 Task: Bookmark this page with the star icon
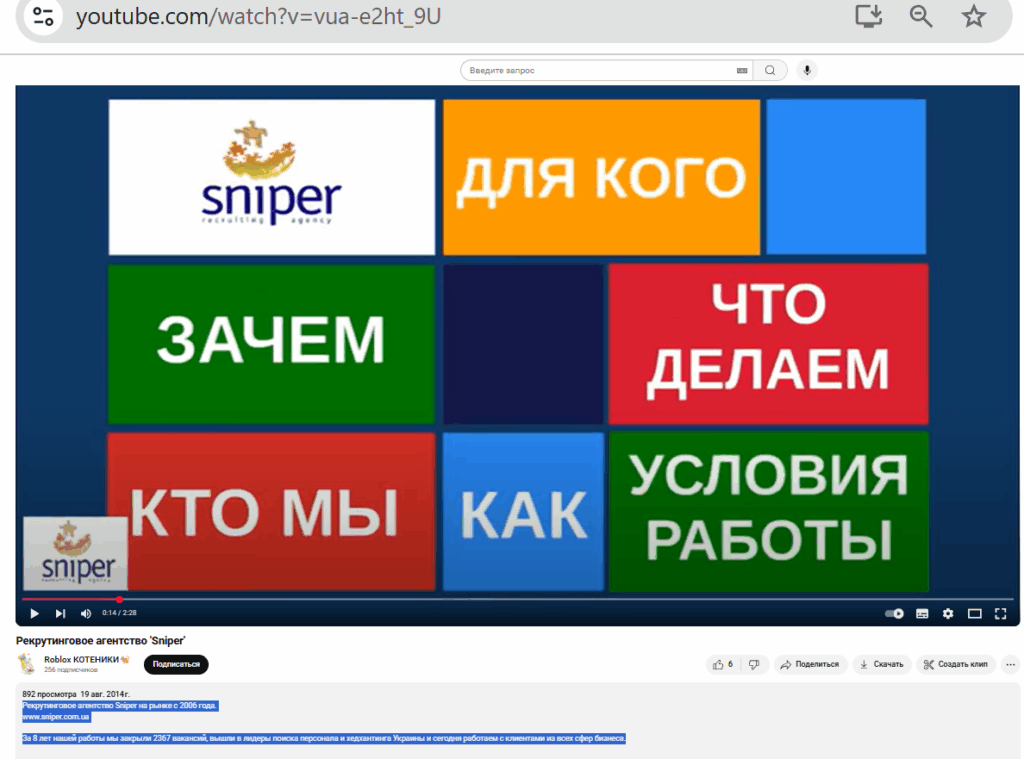coord(973,16)
